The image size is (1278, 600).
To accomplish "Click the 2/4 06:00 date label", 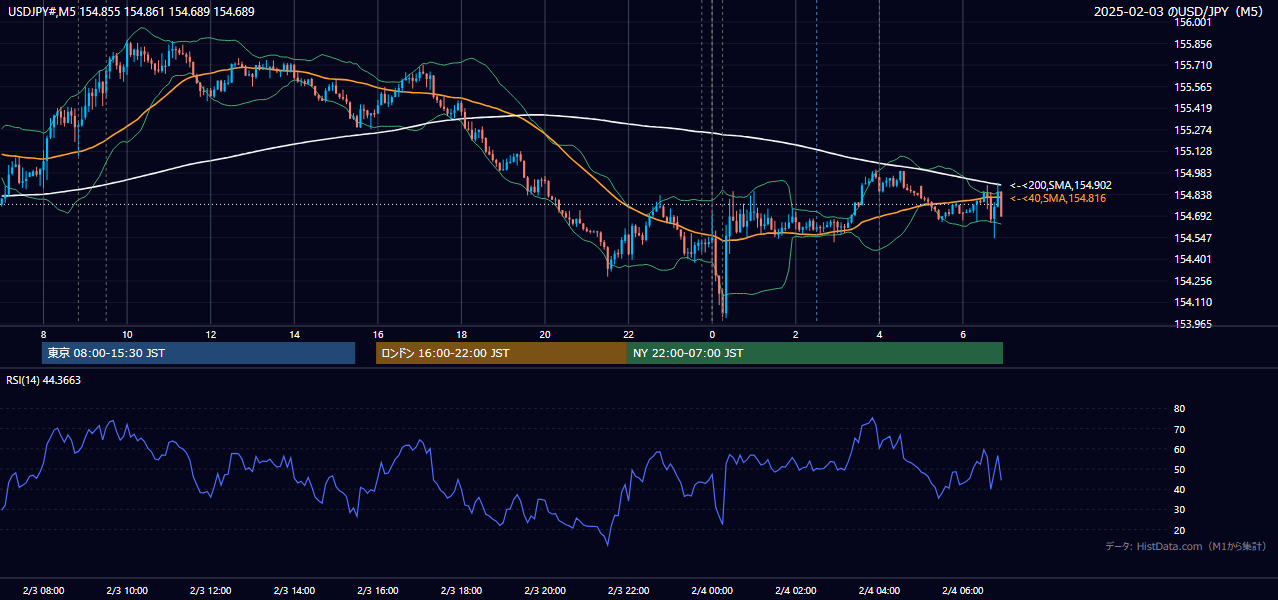I will [x=963, y=590].
